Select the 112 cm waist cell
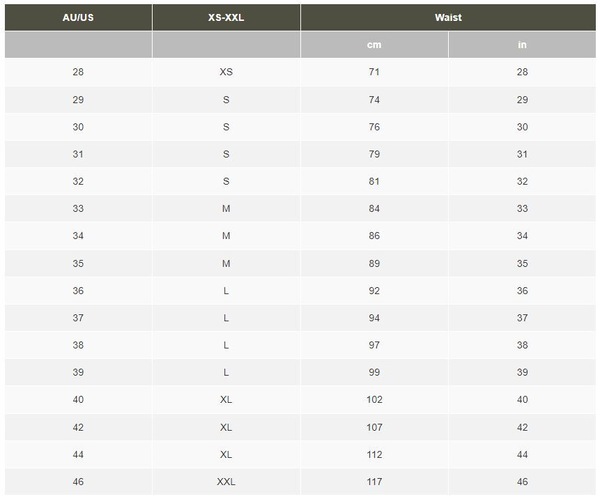 tap(374, 455)
